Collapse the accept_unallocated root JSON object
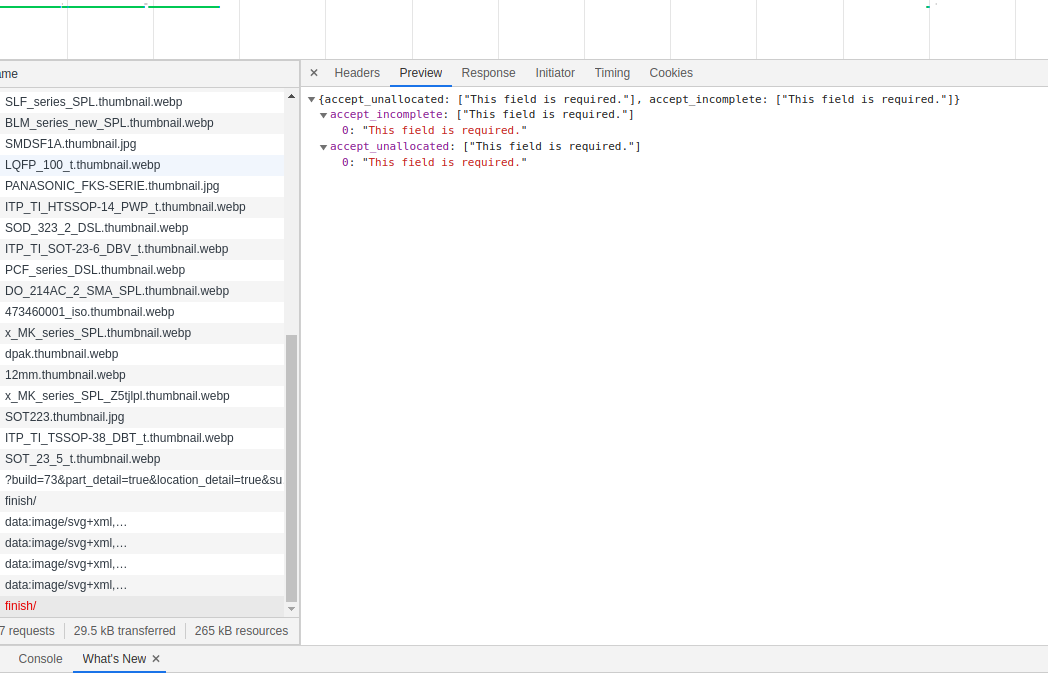 click(311, 98)
